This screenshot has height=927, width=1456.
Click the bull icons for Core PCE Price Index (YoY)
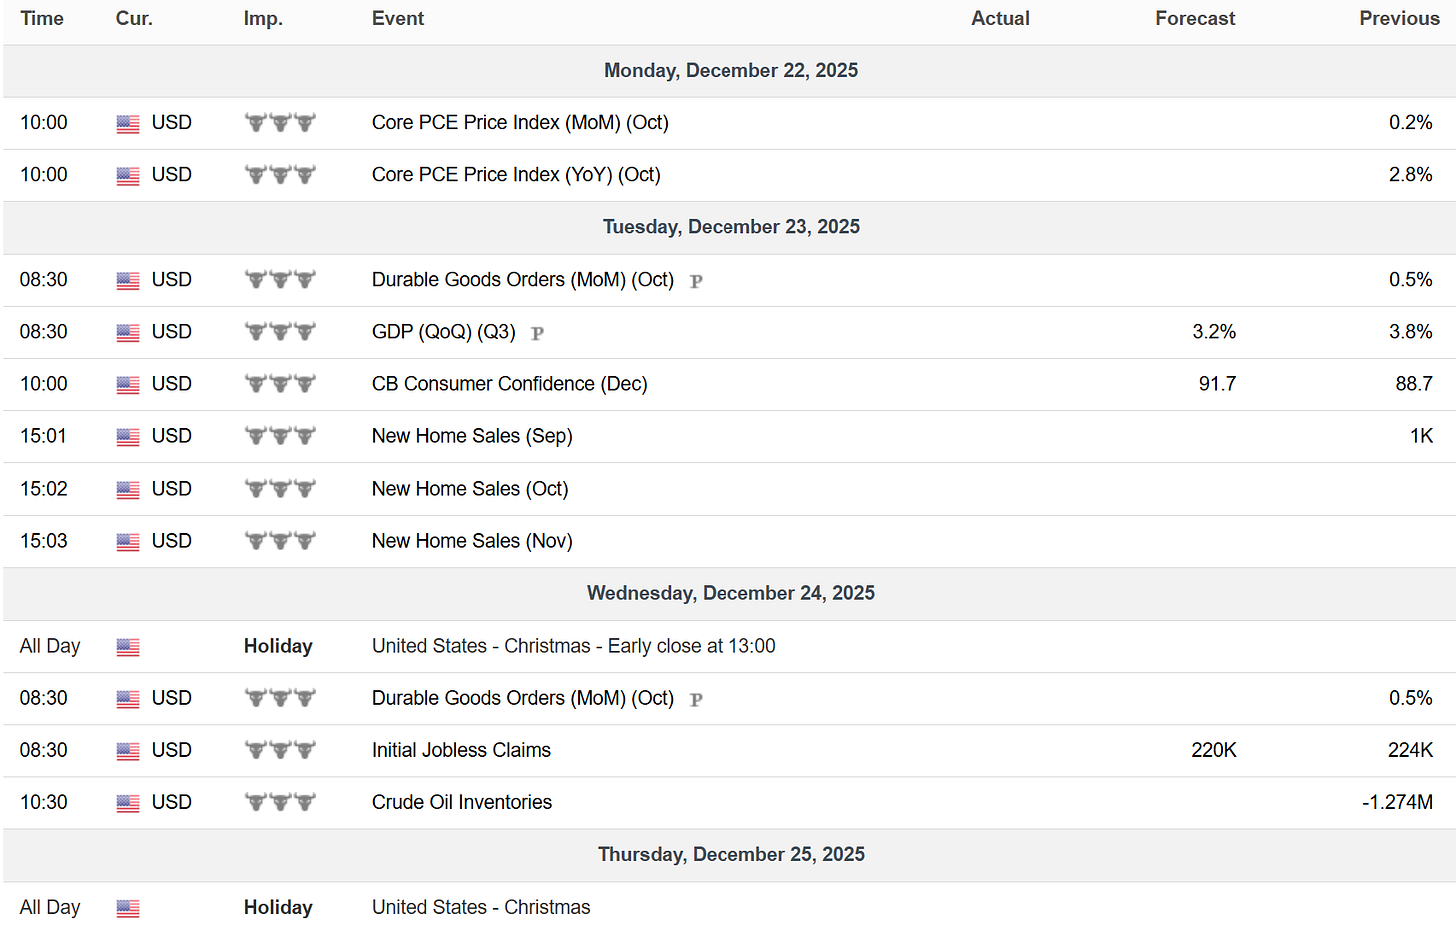pyautogui.click(x=280, y=175)
